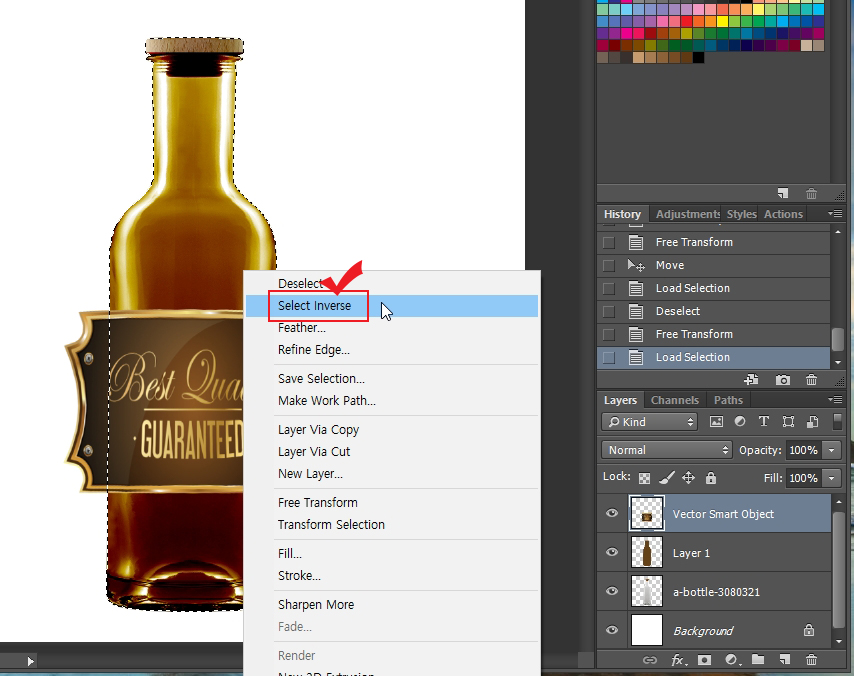This screenshot has height=676, width=854.
Task: Choose Save Selection... menu item
Action: click(321, 379)
